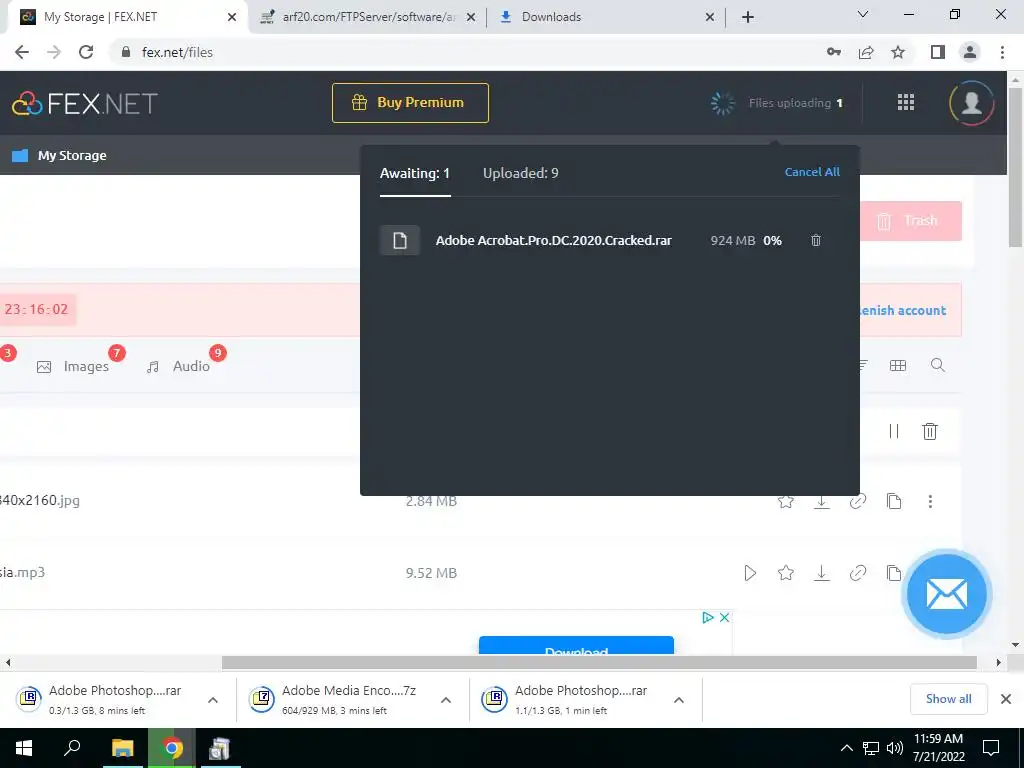
Task: Open My Storage breadcrumb
Action: click(x=72, y=155)
